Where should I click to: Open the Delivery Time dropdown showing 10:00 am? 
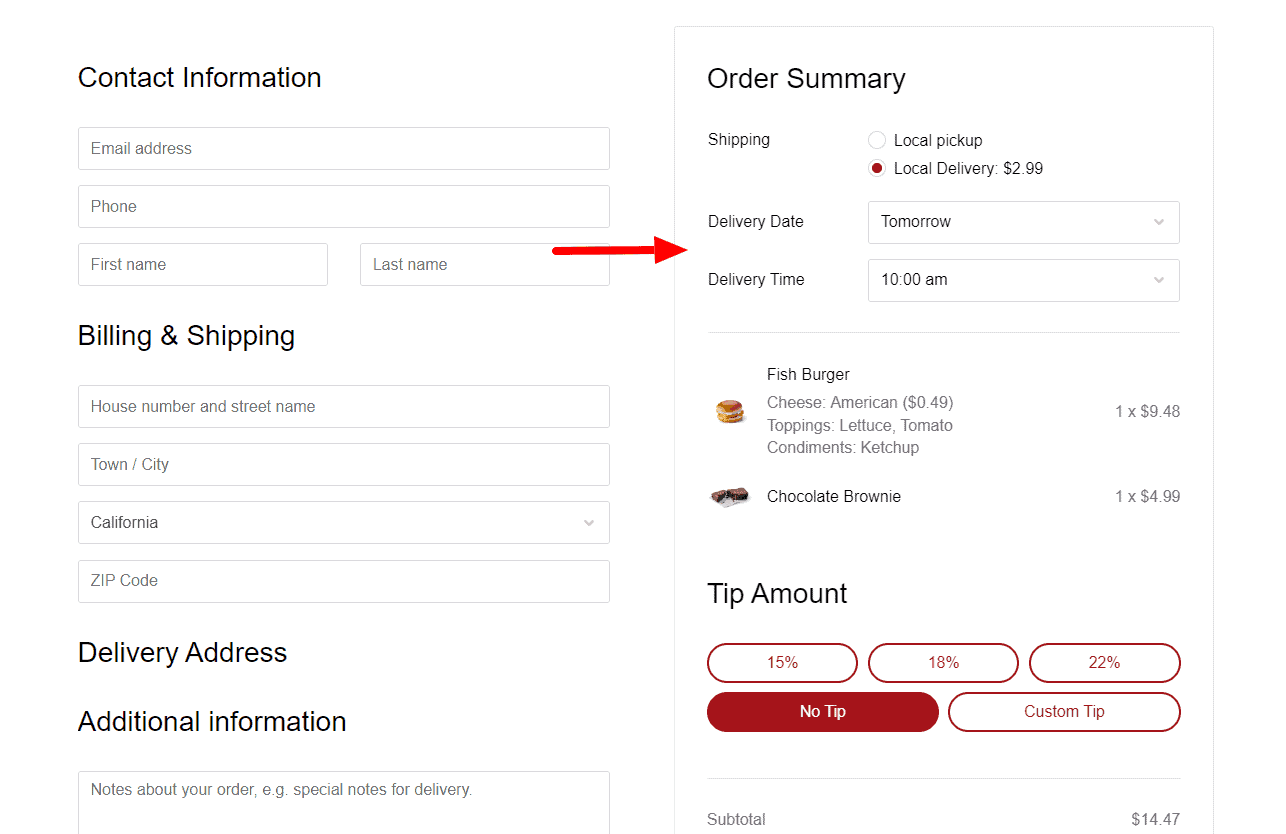click(1023, 280)
